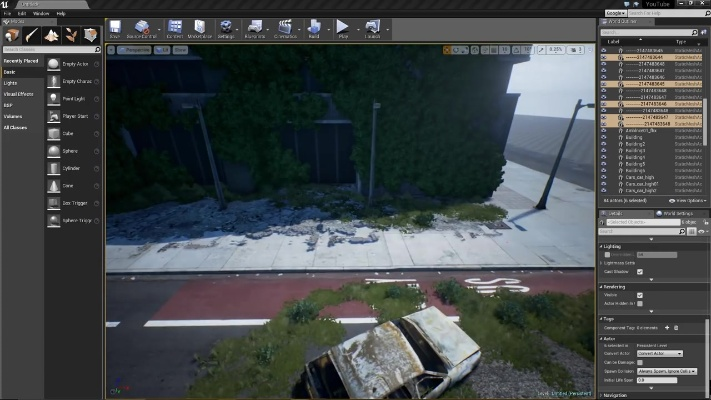Click the Build toolbar icon
Screen dimensions: 711x400
[314, 29]
